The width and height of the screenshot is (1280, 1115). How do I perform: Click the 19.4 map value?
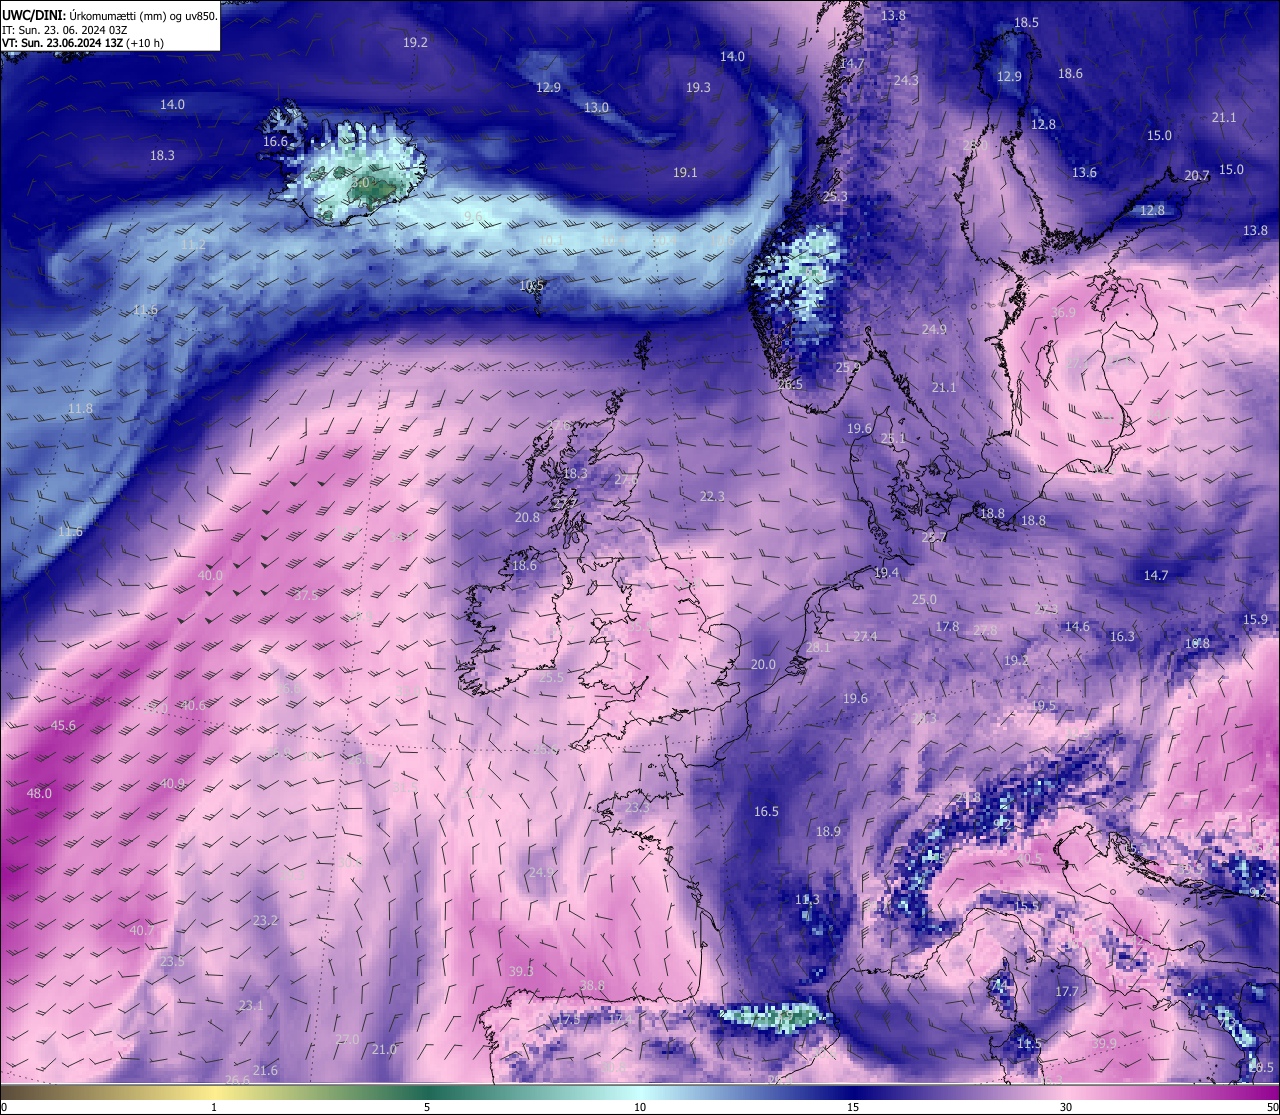[886, 572]
